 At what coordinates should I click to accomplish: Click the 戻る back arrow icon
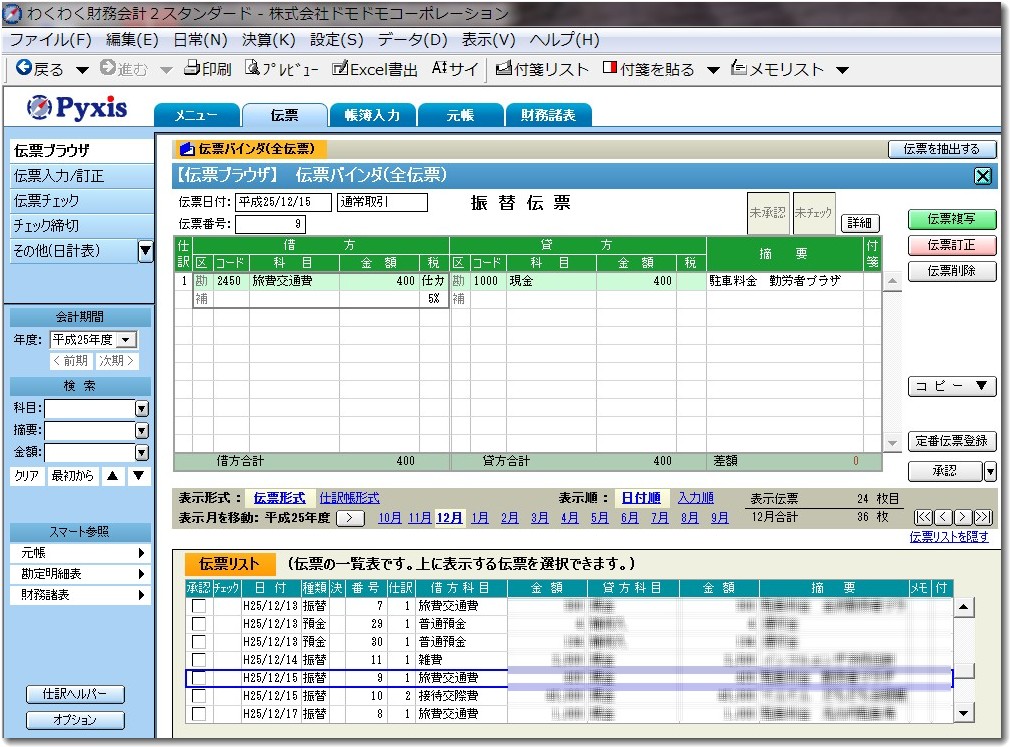pyautogui.click(x=23, y=69)
